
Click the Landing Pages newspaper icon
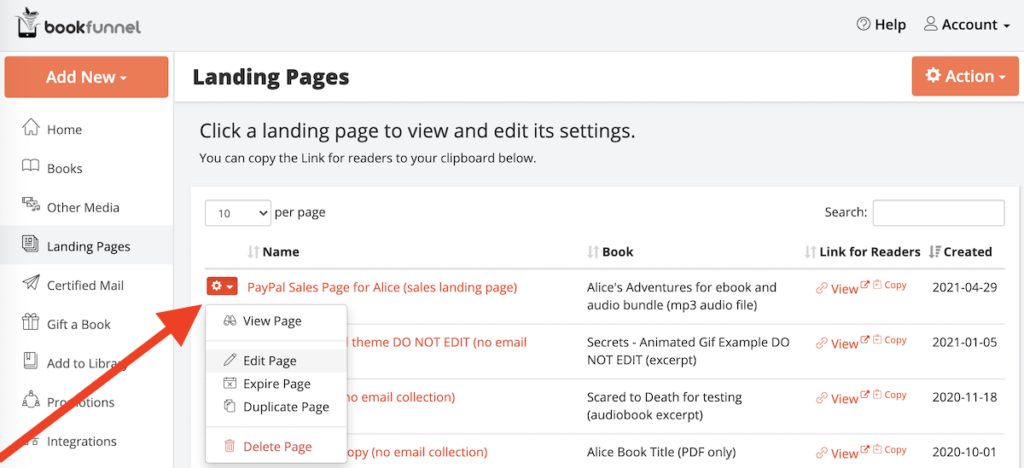coord(31,245)
